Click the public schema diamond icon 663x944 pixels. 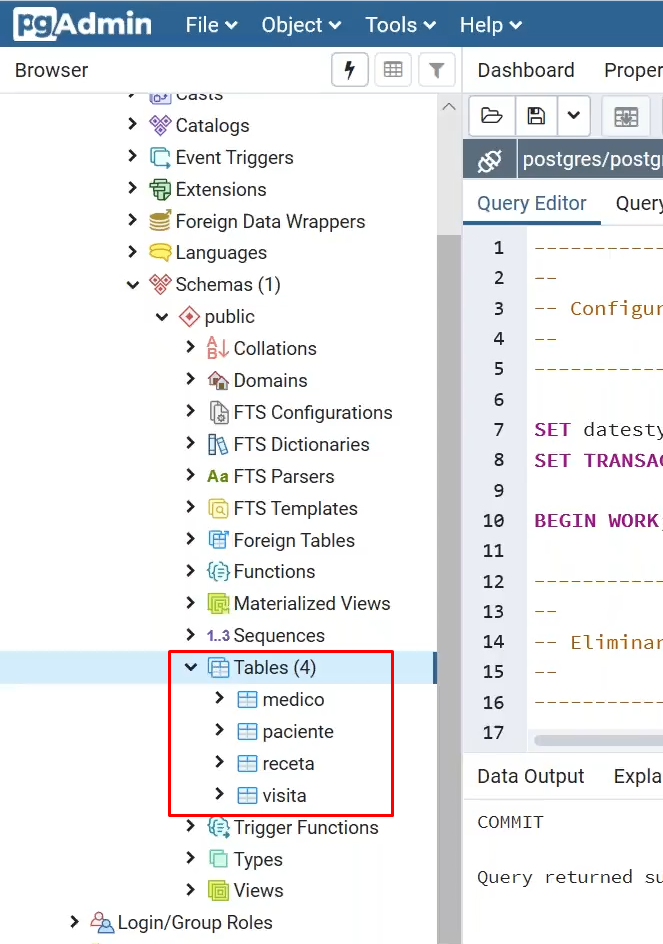pos(189,317)
